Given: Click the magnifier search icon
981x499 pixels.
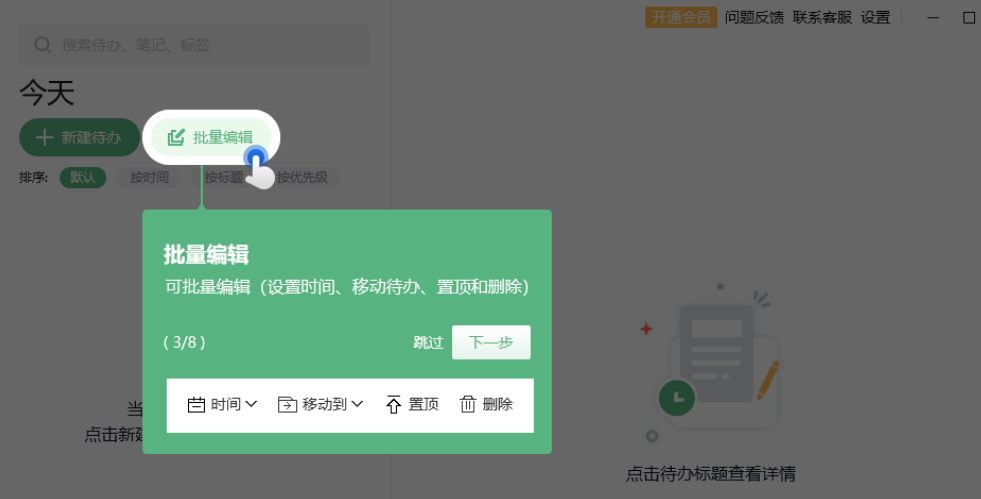Looking at the screenshot, I should 43,45.
